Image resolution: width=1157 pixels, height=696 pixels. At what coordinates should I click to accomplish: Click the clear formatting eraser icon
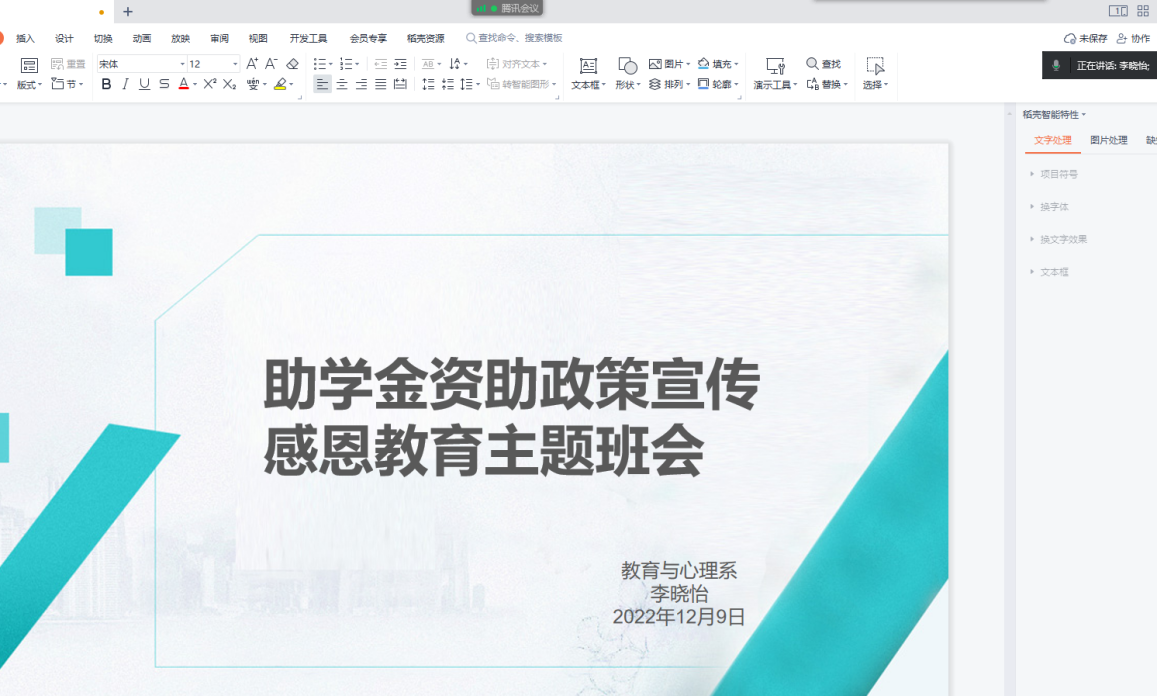(292, 64)
